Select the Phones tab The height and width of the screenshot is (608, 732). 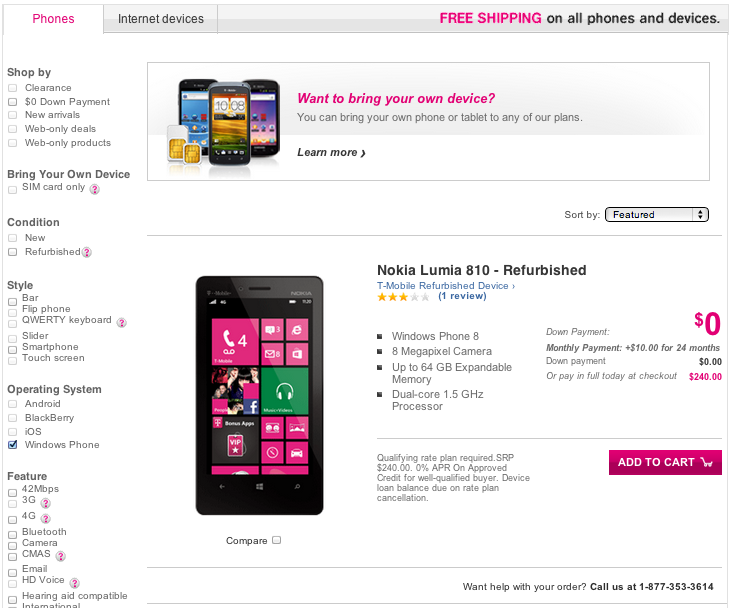pyautogui.click(x=53, y=19)
